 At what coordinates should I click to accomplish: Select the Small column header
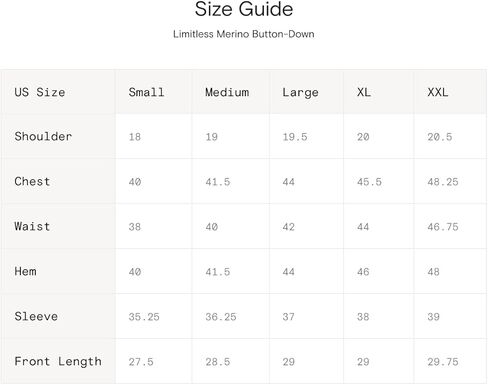[x=146, y=92]
